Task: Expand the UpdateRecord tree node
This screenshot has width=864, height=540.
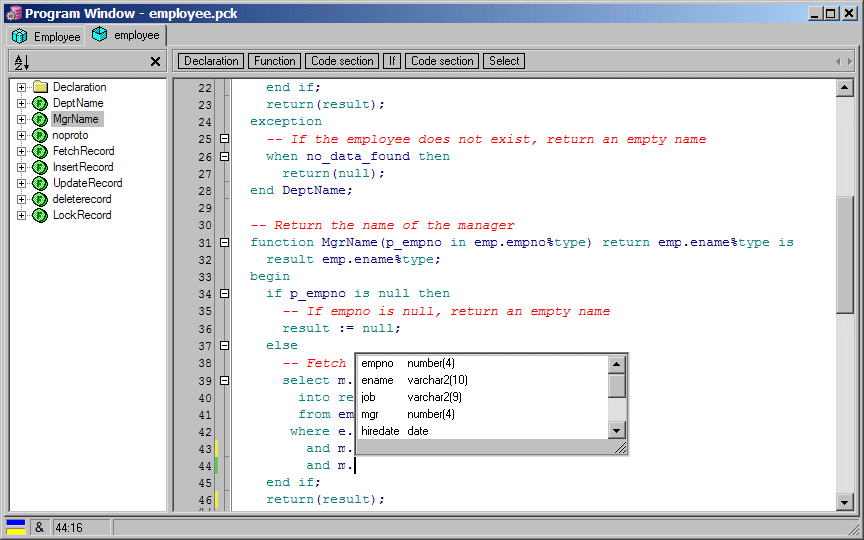Action: click(21, 183)
